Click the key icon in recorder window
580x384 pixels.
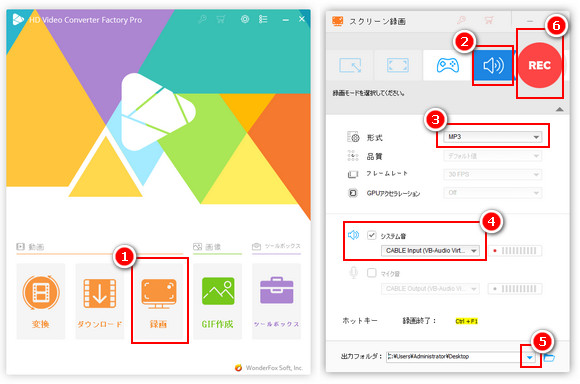pos(461,20)
